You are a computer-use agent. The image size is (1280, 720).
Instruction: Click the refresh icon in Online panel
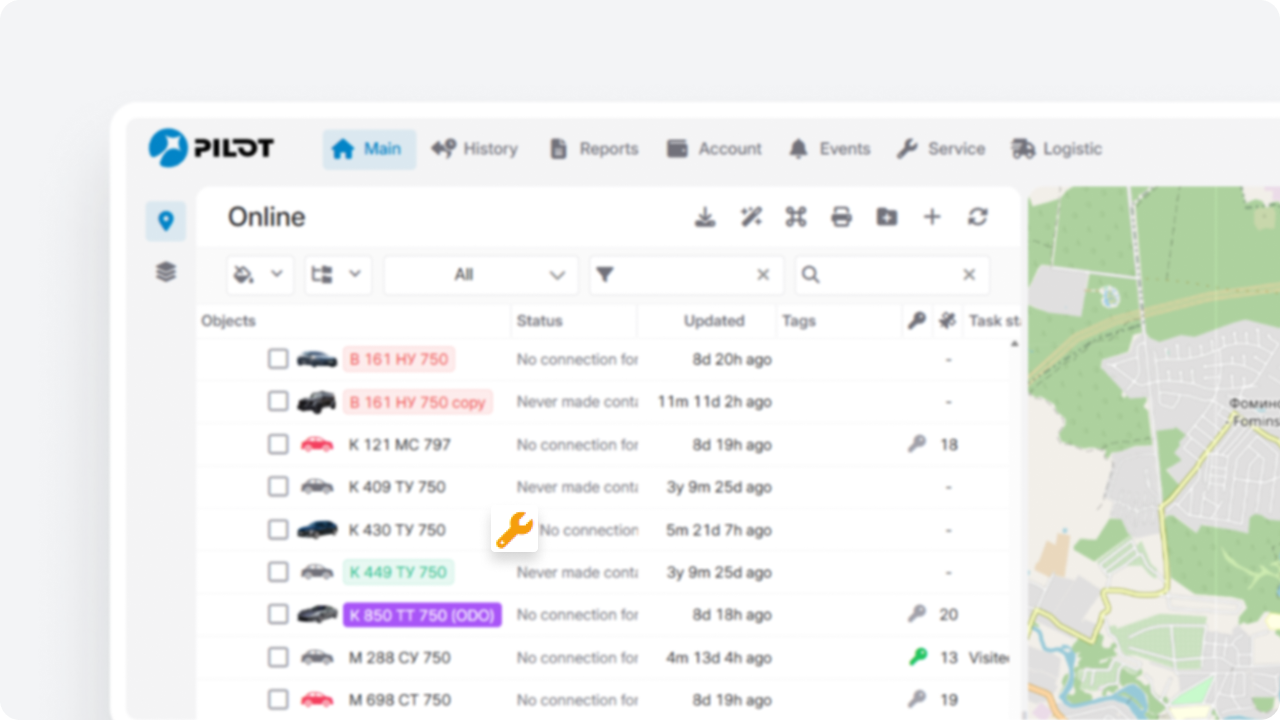pos(977,217)
